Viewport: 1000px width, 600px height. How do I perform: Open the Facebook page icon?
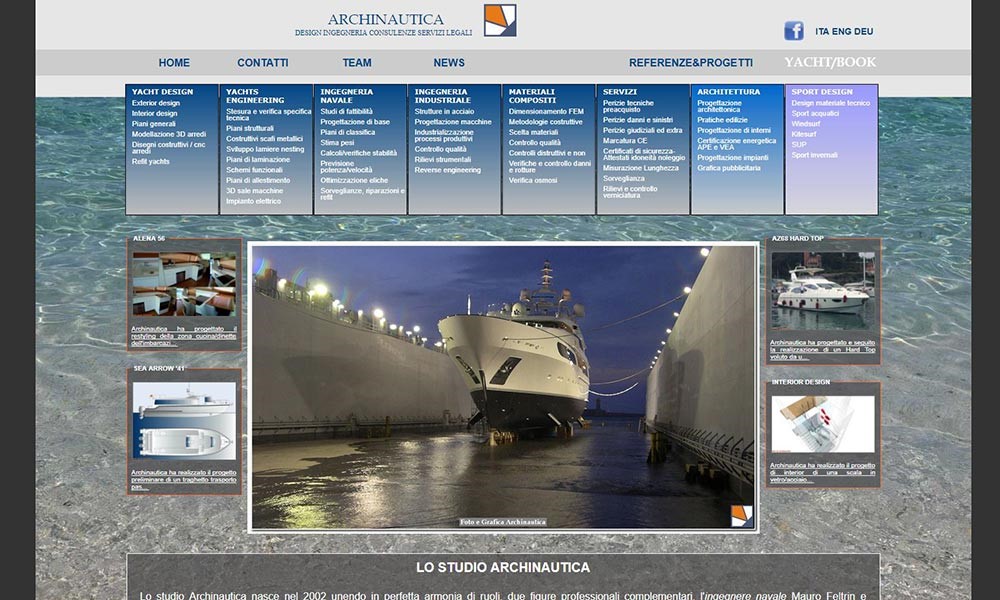tap(793, 31)
